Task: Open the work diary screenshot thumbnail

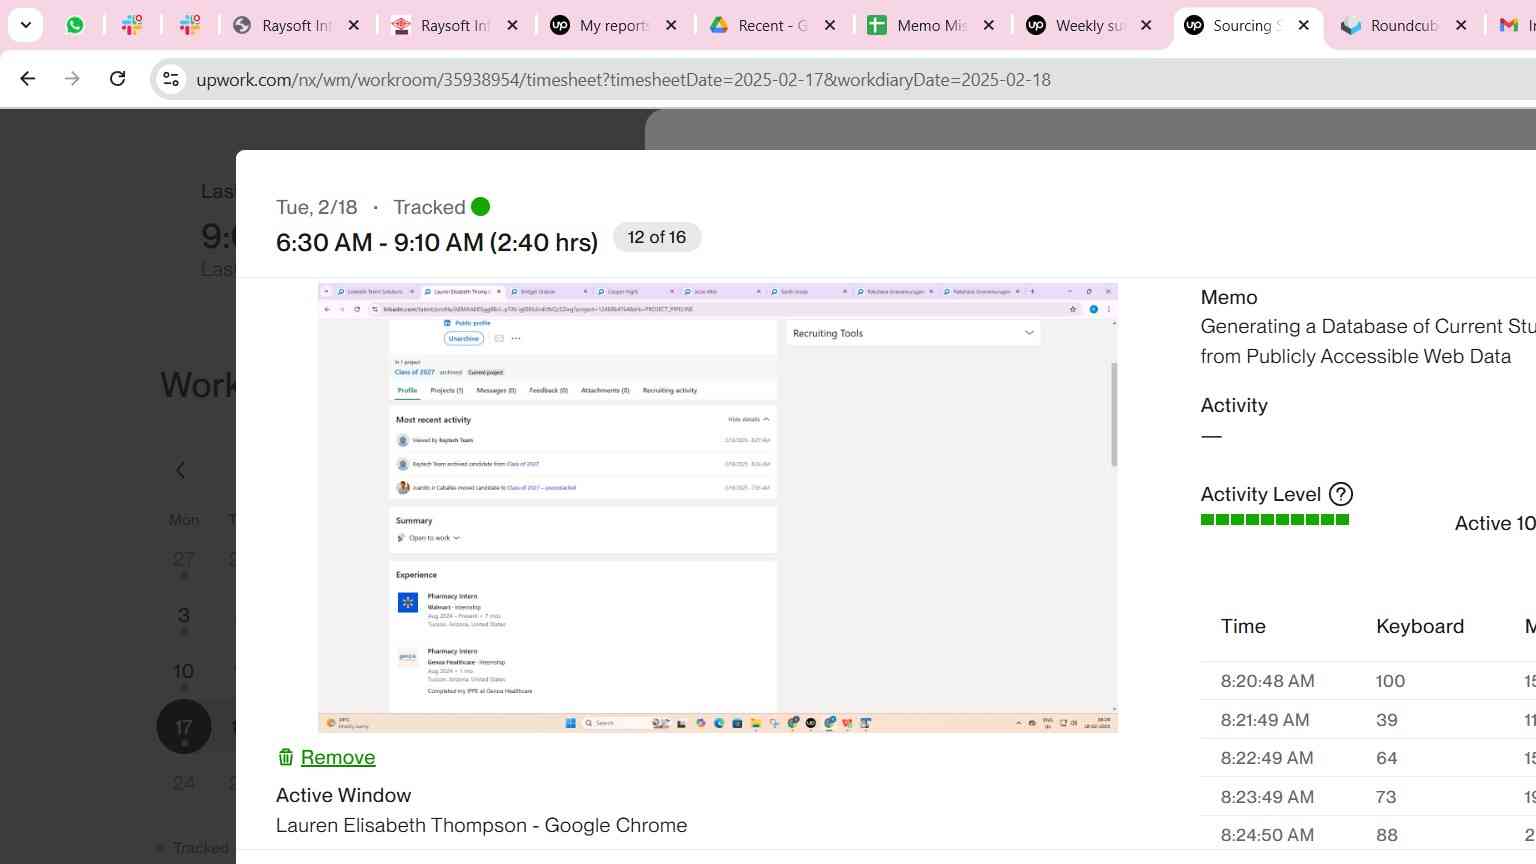Action: click(x=717, y=507)
